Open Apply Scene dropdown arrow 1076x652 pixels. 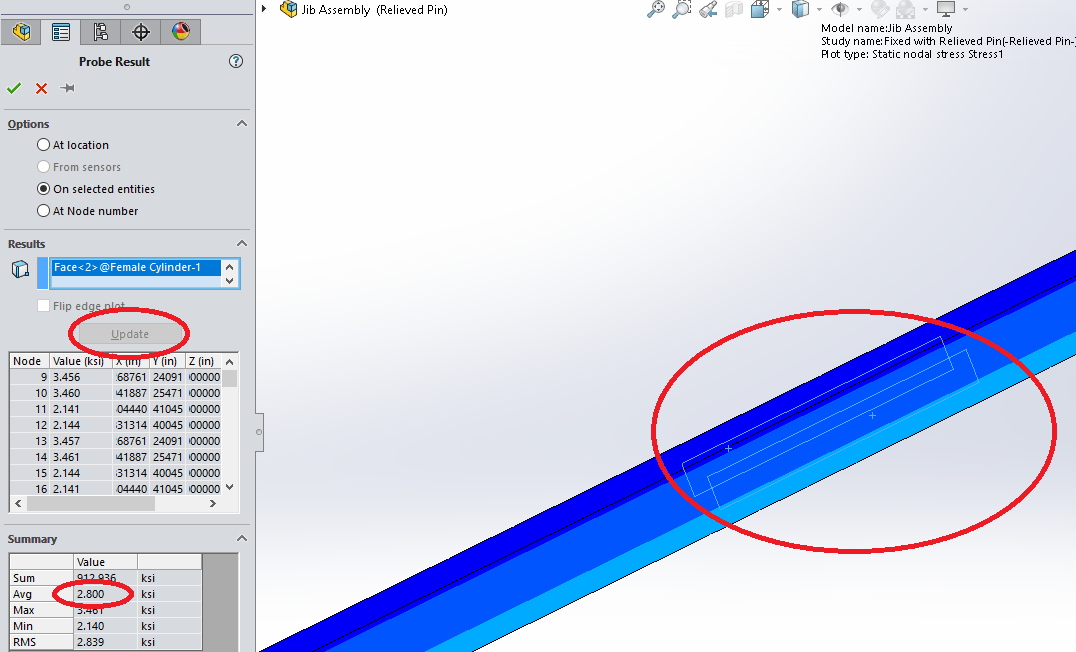pyautogui.click(x=925, y=10)
